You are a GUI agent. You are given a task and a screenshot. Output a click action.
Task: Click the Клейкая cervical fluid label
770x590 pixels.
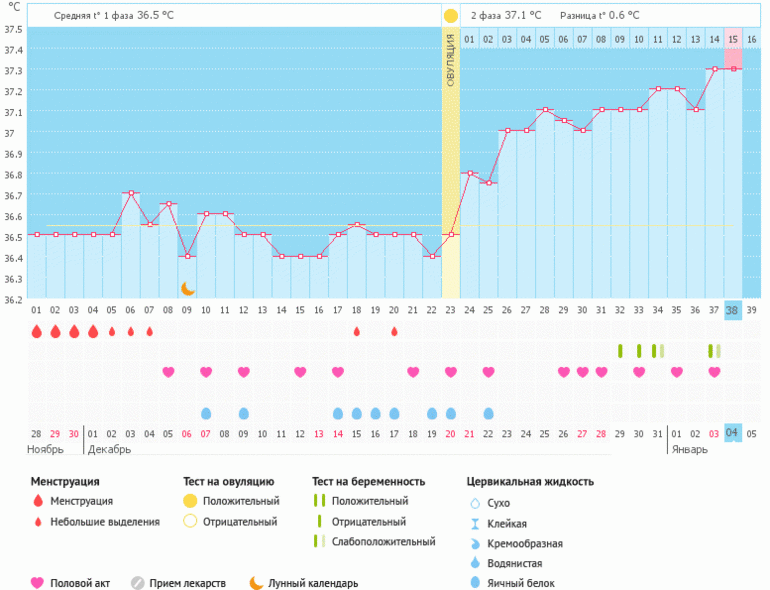507,523
